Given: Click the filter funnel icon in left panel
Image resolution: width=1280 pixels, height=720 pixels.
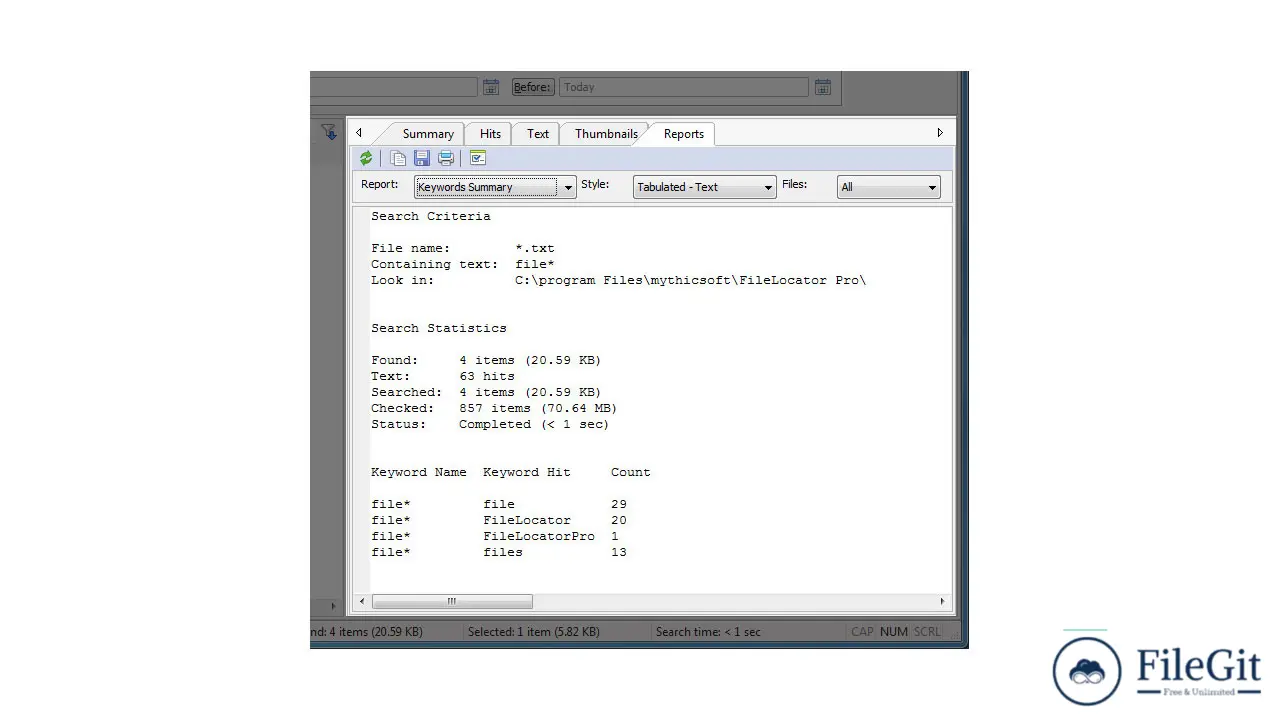Looking at the screenshot, I should coord(329,132).
